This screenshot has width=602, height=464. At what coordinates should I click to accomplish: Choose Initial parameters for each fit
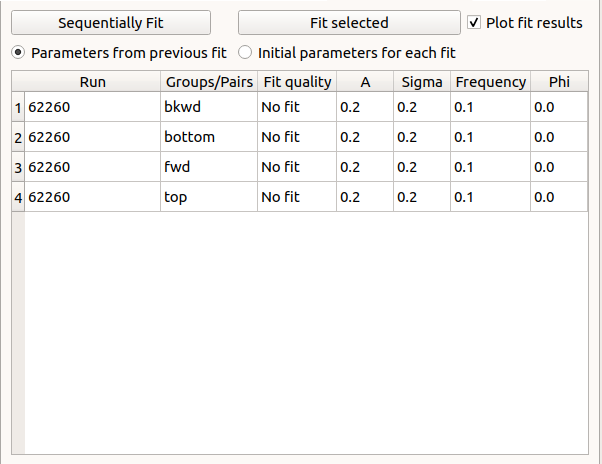point(245,51)
